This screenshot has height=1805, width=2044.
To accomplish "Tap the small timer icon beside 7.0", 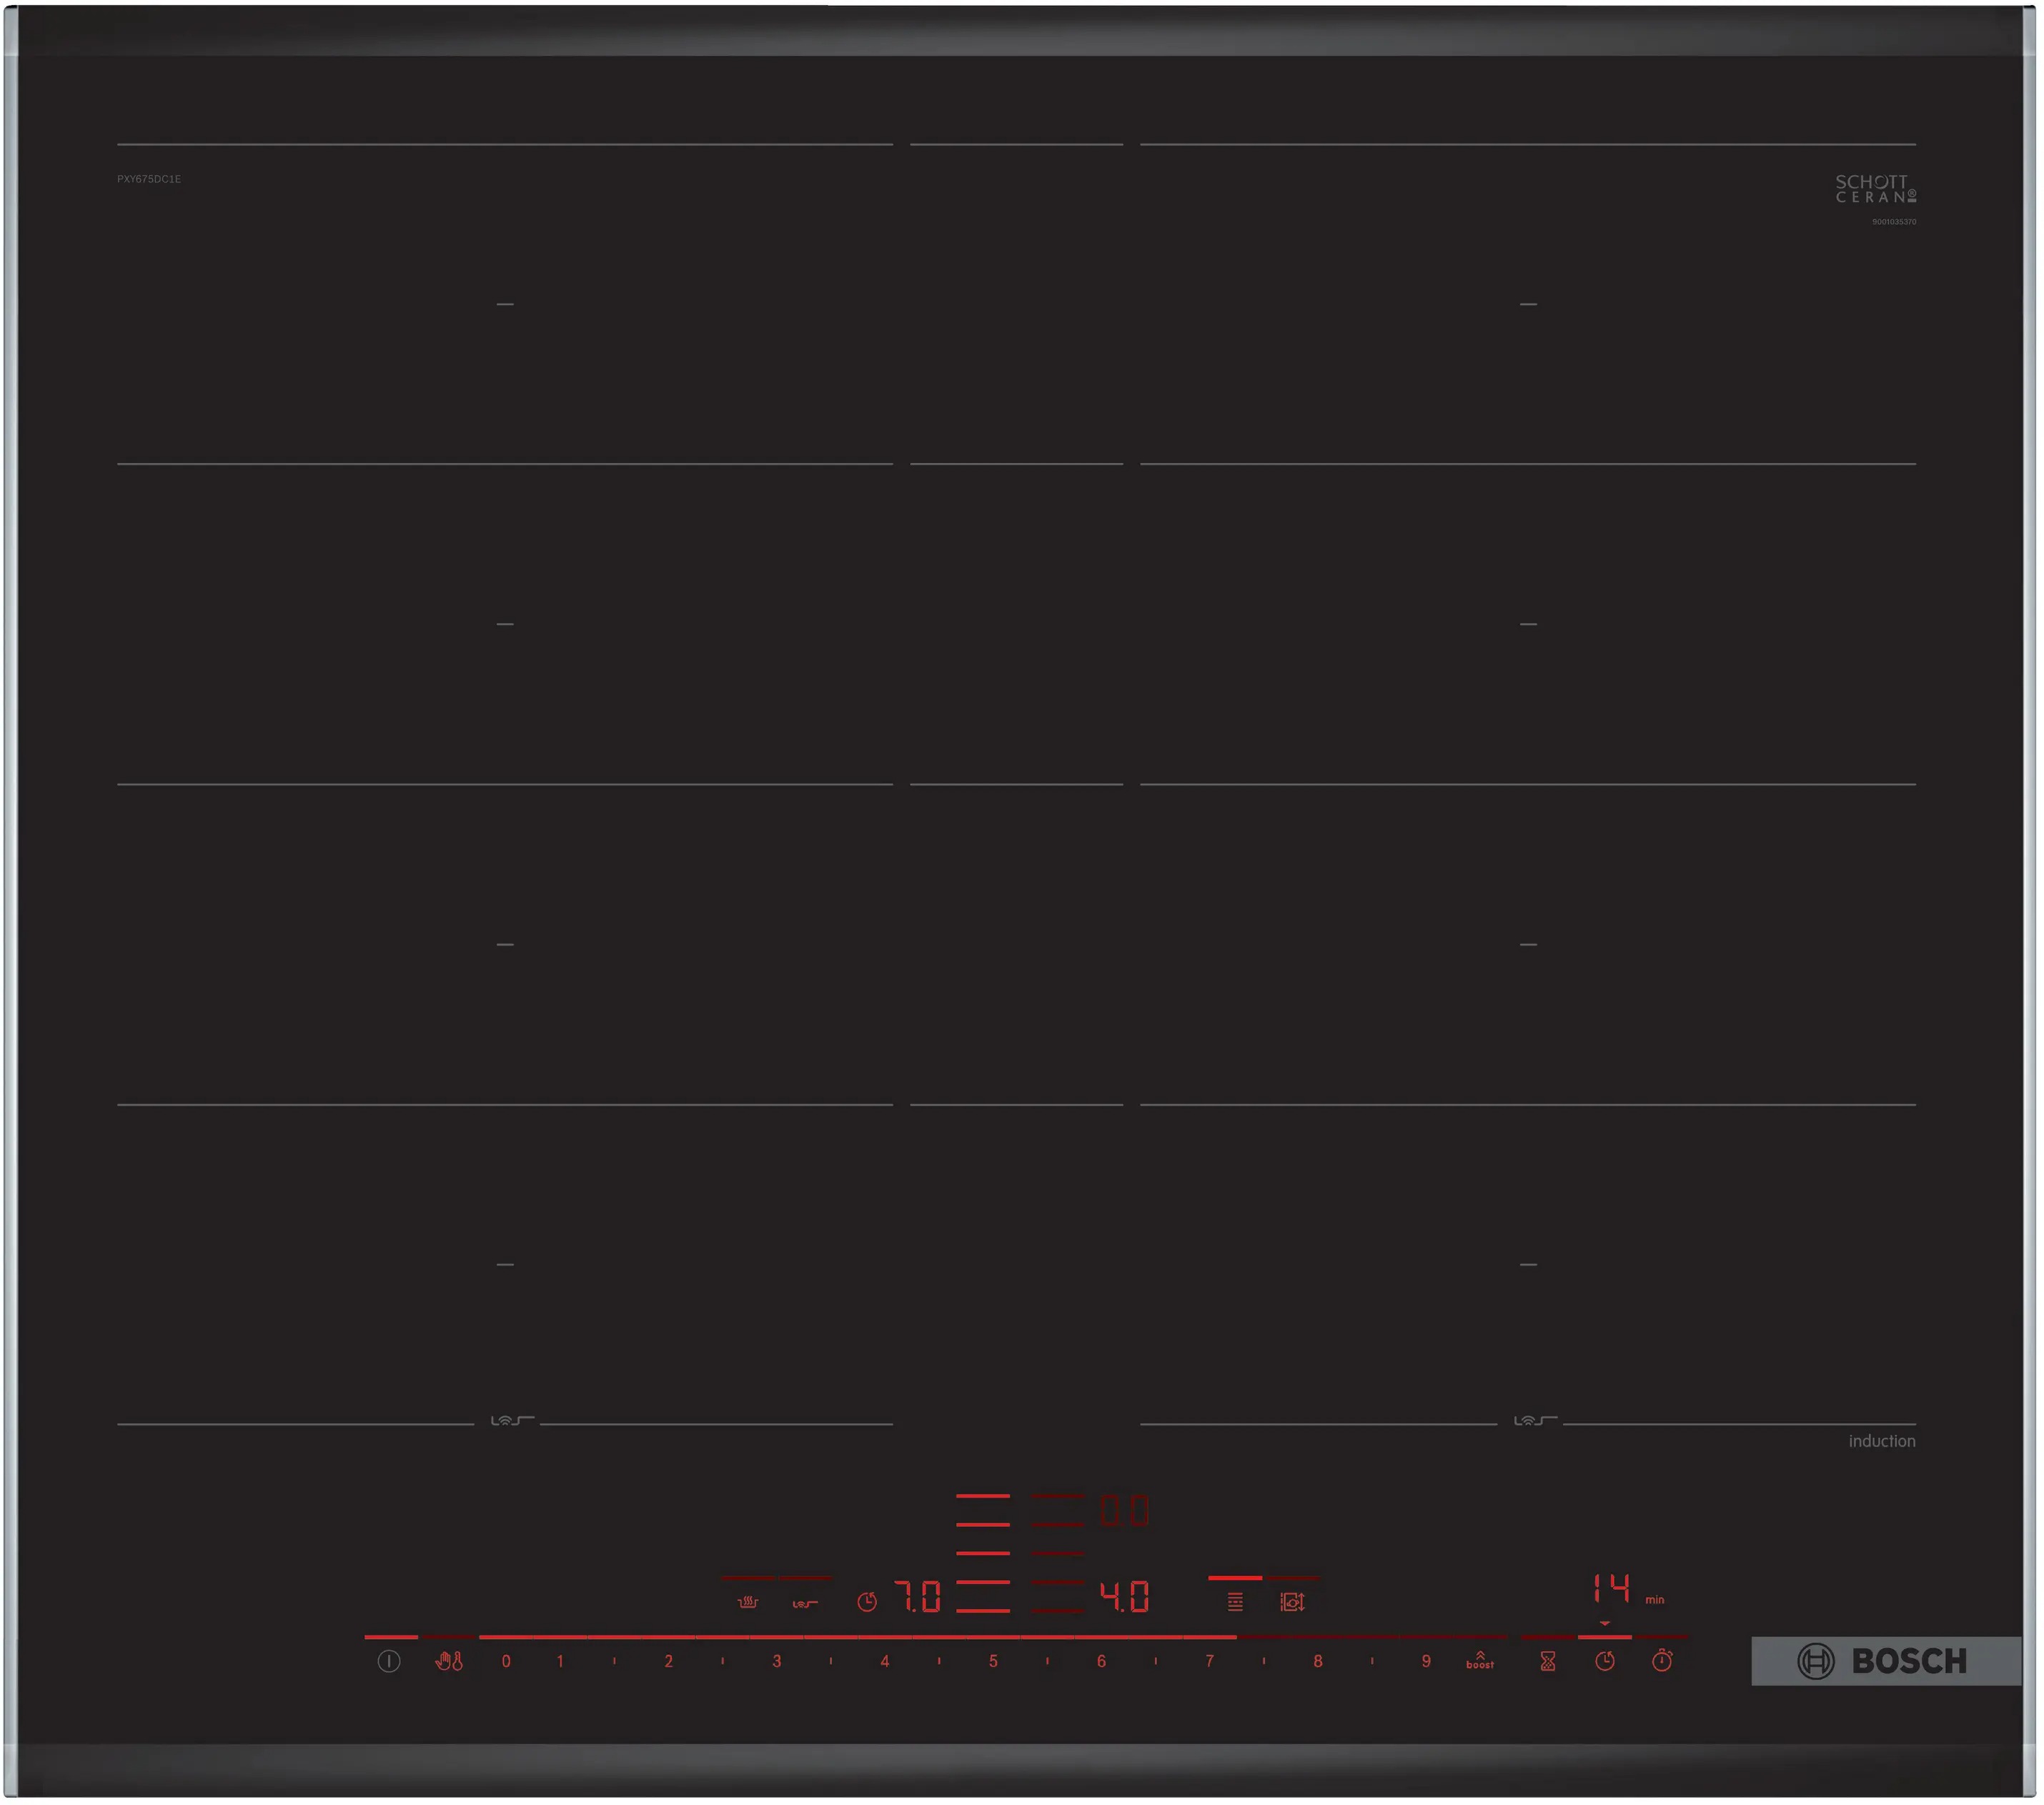I will tap(866, 1602).
